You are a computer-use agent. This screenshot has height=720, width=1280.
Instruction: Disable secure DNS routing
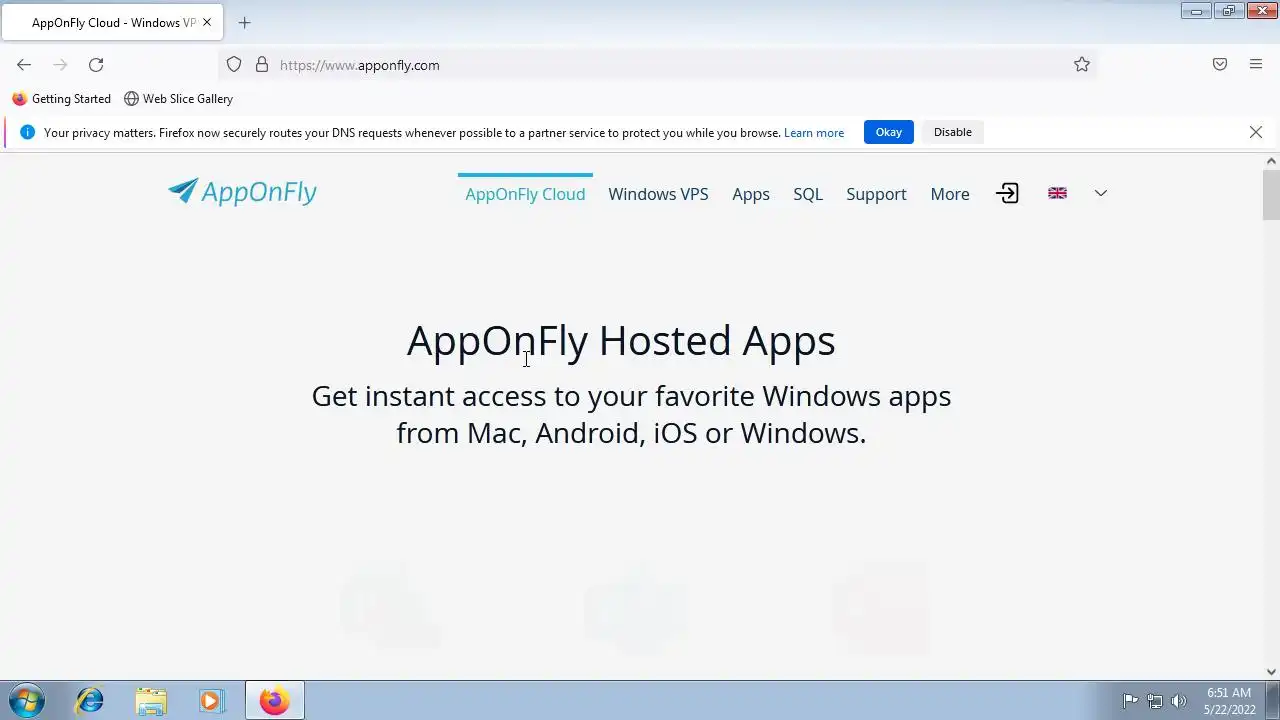pos(953,132)
